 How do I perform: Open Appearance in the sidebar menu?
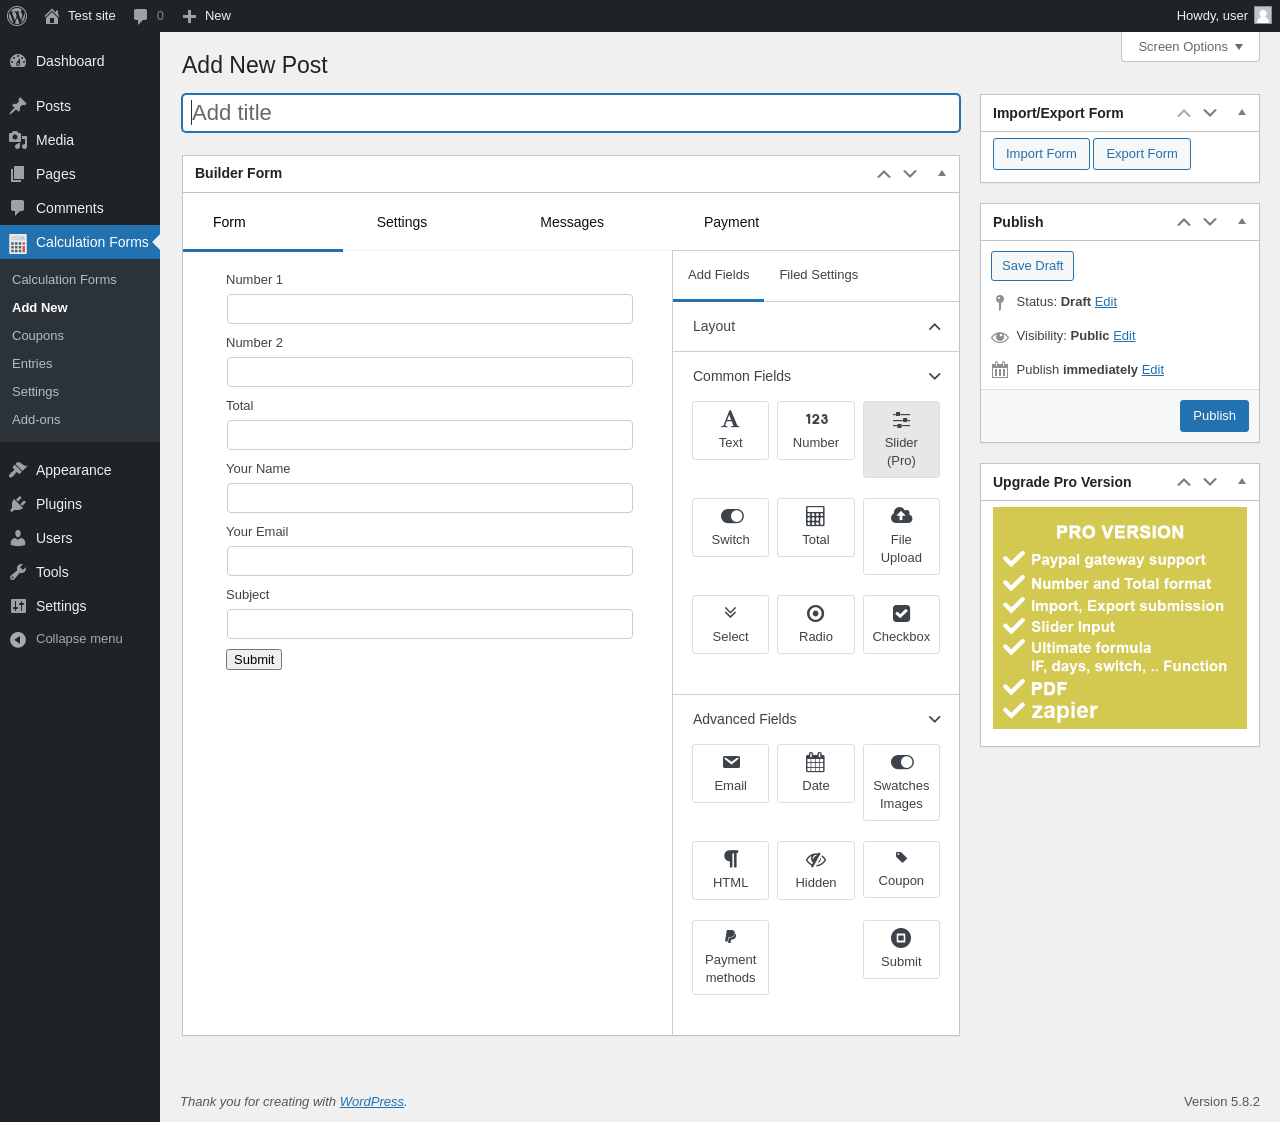80,470
